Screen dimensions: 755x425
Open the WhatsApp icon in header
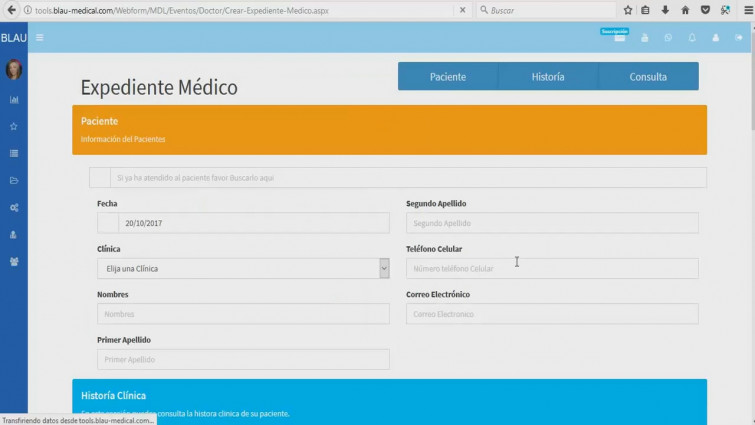(x=668, y=38)
